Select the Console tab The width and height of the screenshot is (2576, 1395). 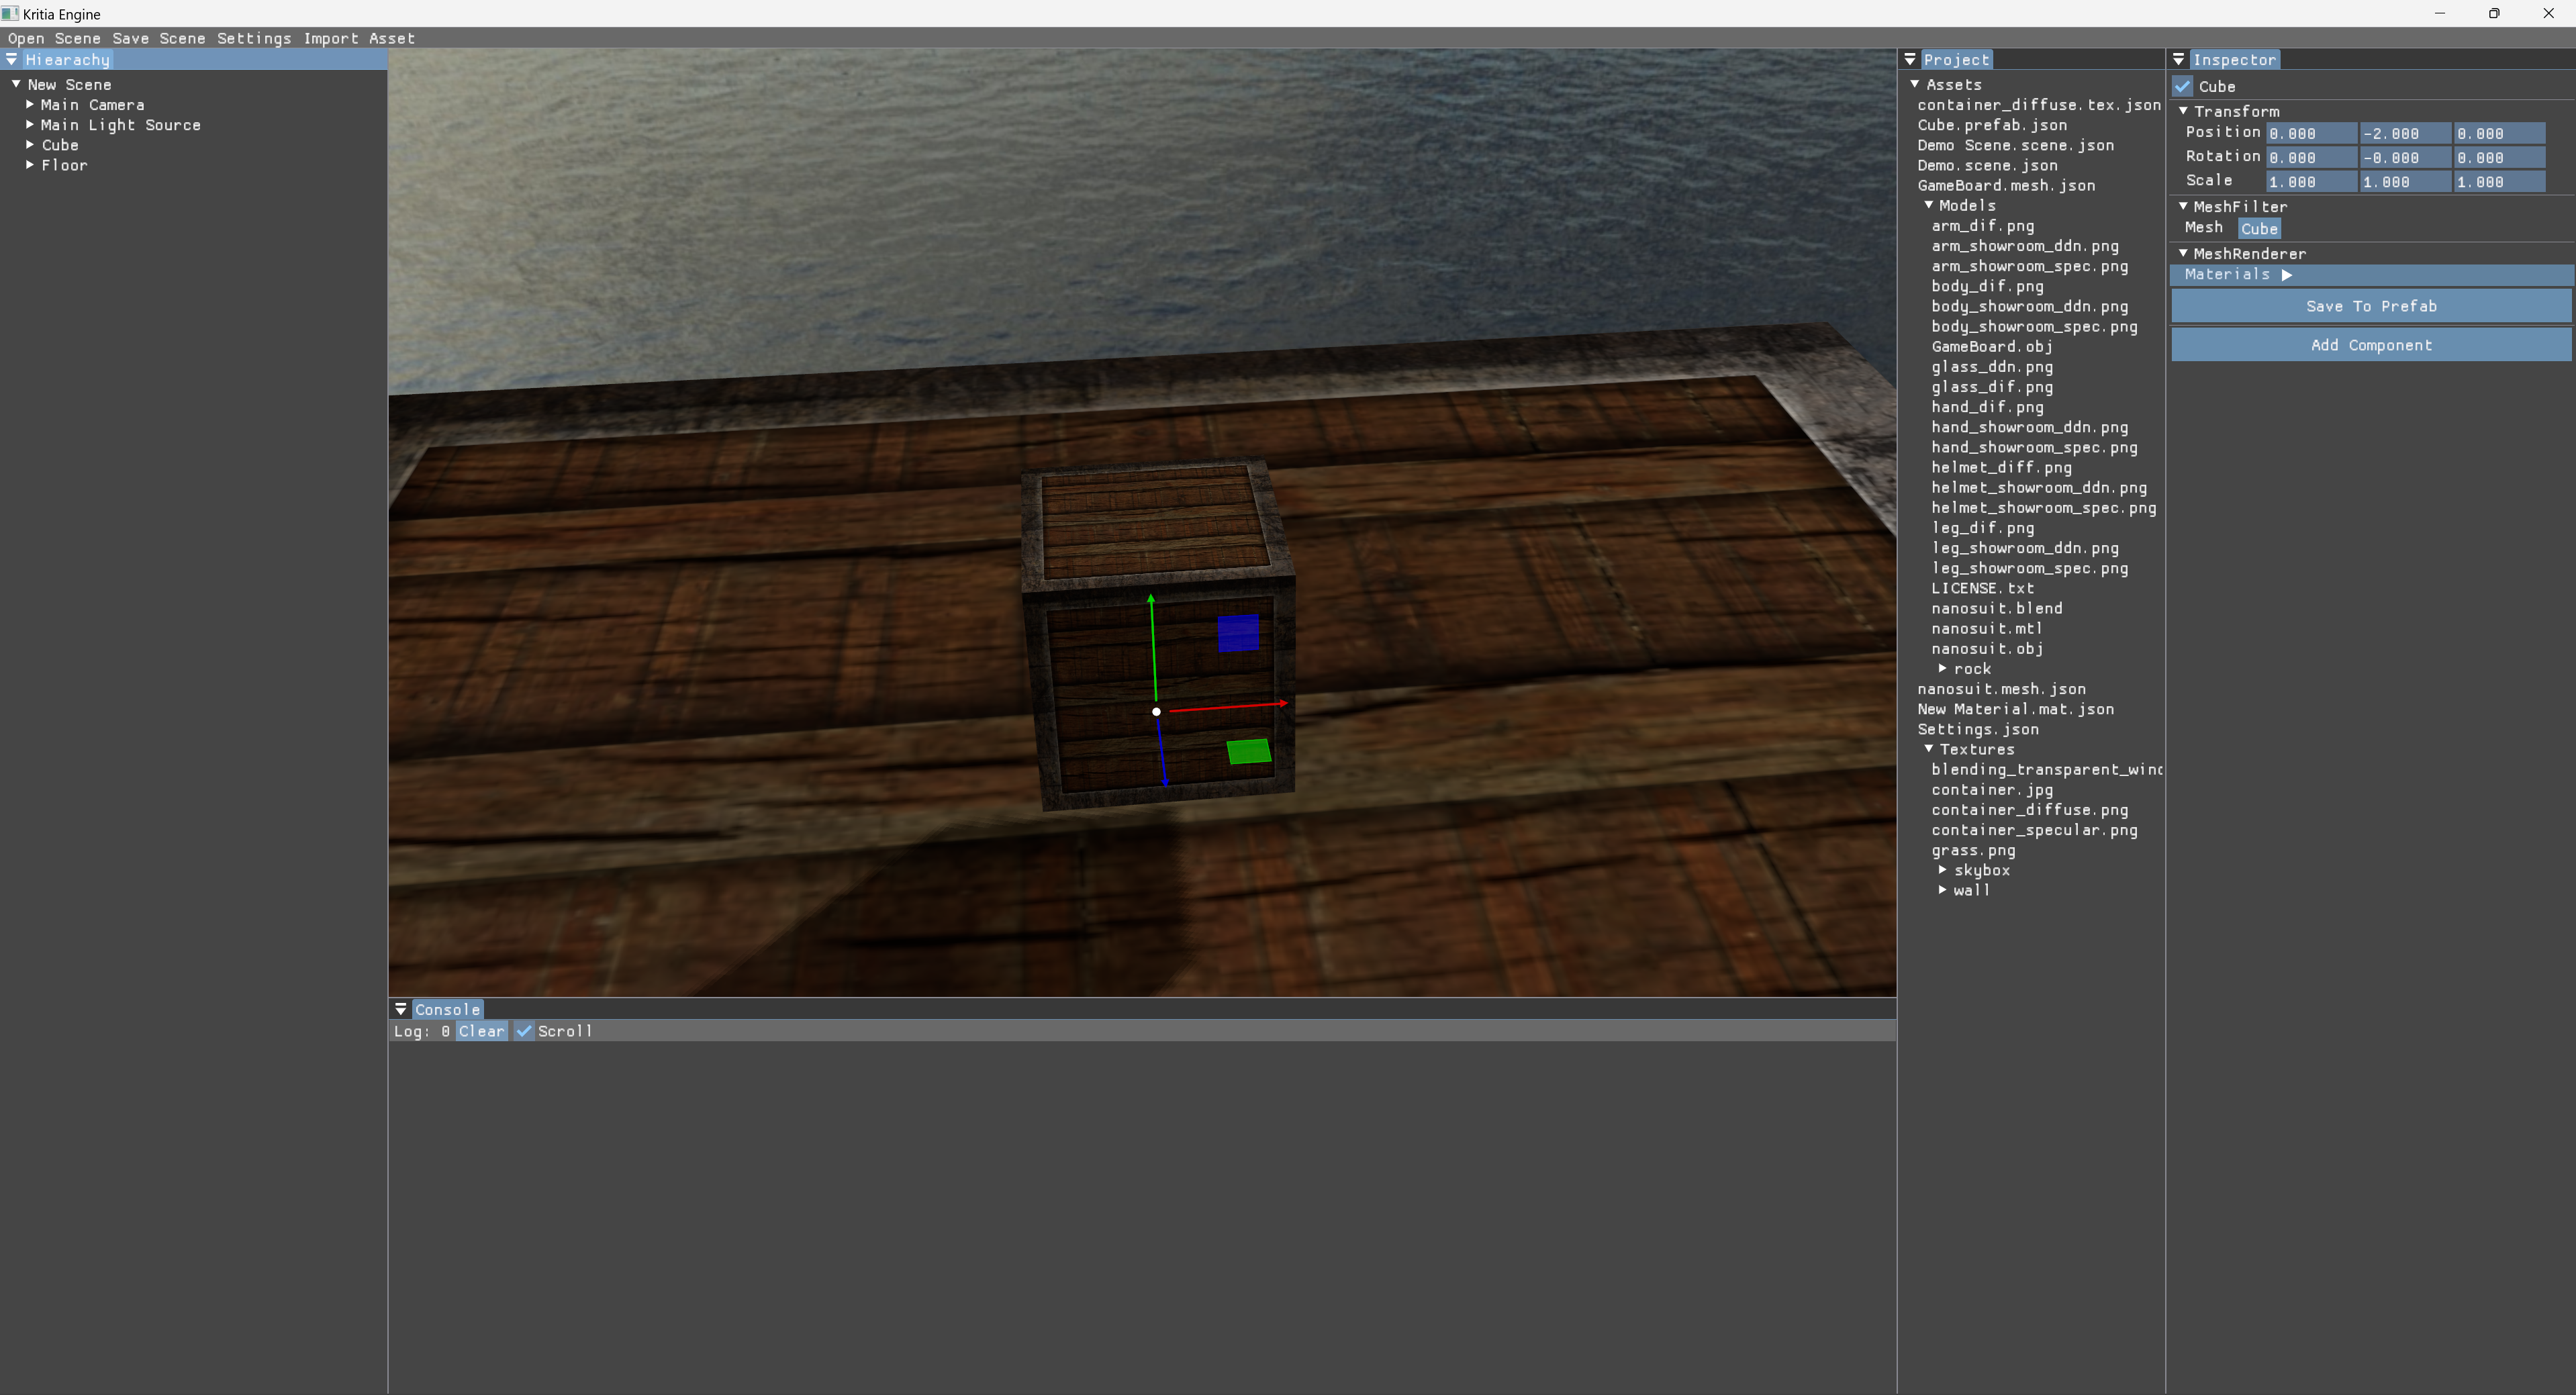[447, 1010]
